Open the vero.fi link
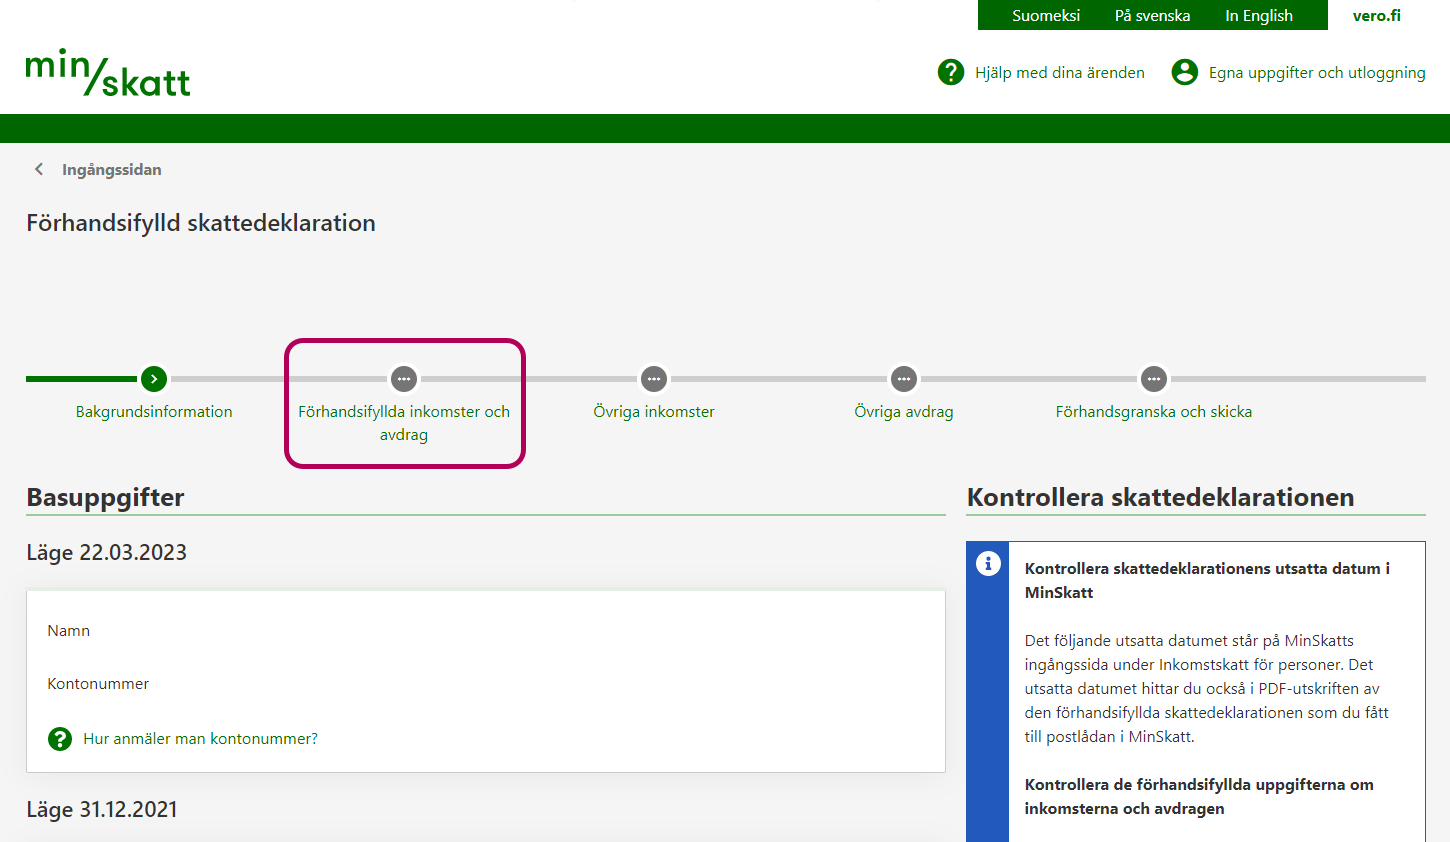The height and width of the screenshot is (842, 1450). coord(1376,16)
